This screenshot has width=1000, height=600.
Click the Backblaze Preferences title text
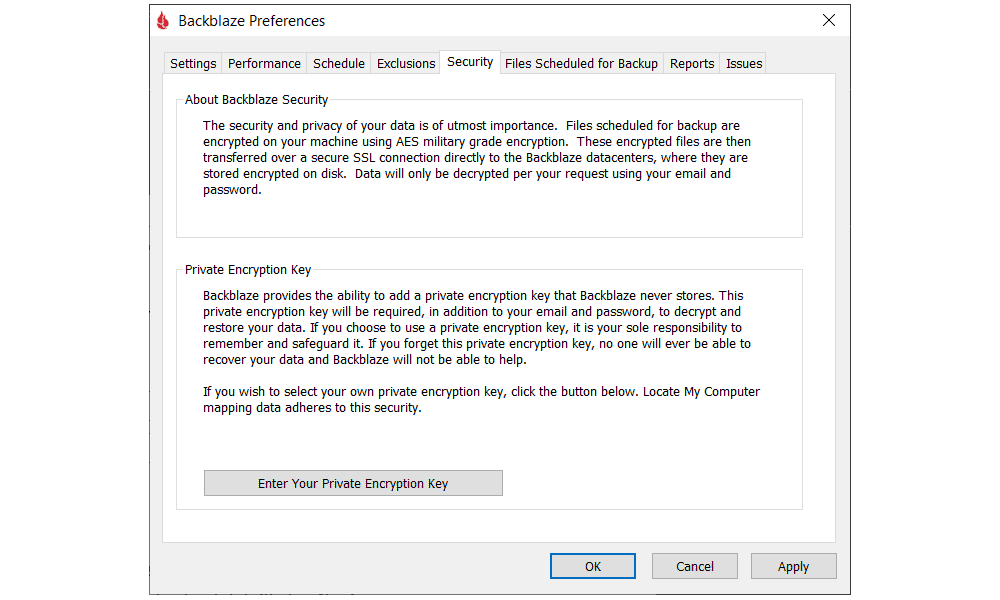(251, 21)
